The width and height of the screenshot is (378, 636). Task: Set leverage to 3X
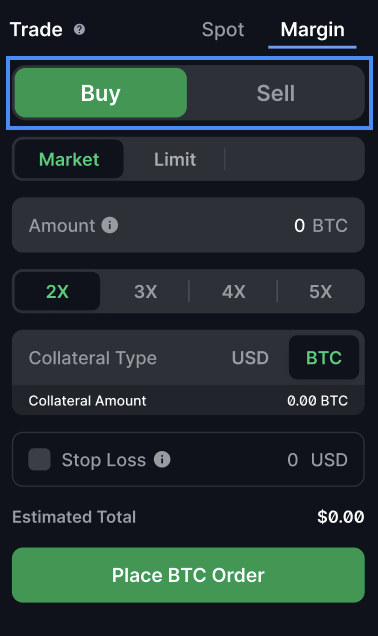145,291
